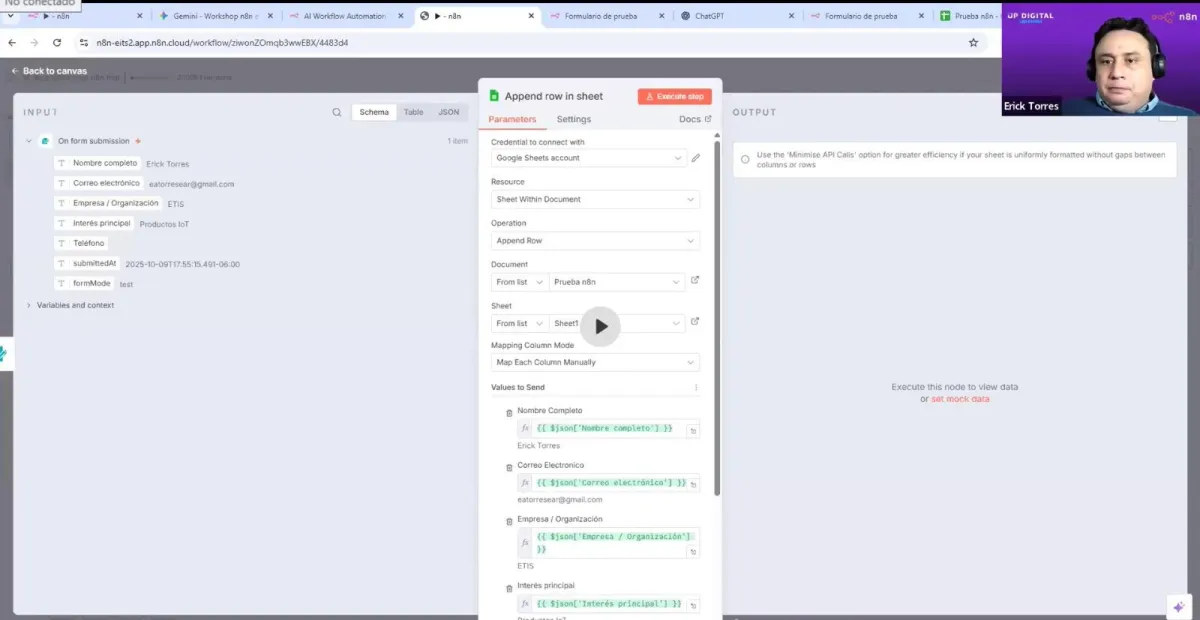Delete the Interés principal field mapping
This screenshot has width=1200, height=620.
click(509, 588)
